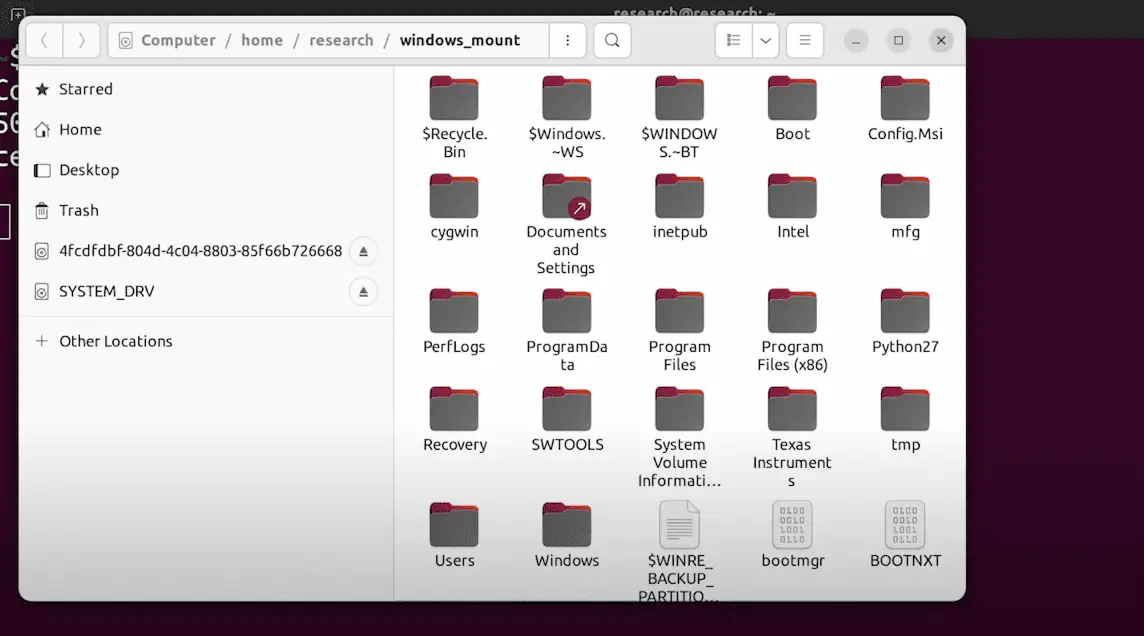1144x636 pixels.
Task: Select the Desktop sidebar entry
Action: (x=88, y=170)
